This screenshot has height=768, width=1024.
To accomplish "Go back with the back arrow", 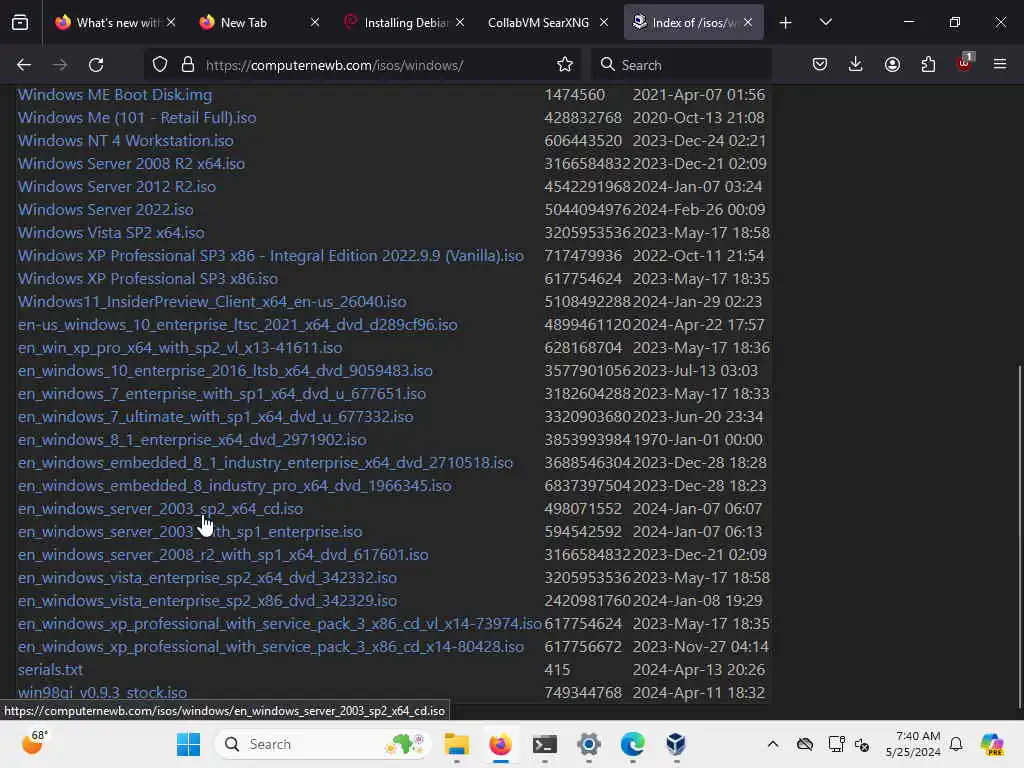I will click(x=24, y=65).
